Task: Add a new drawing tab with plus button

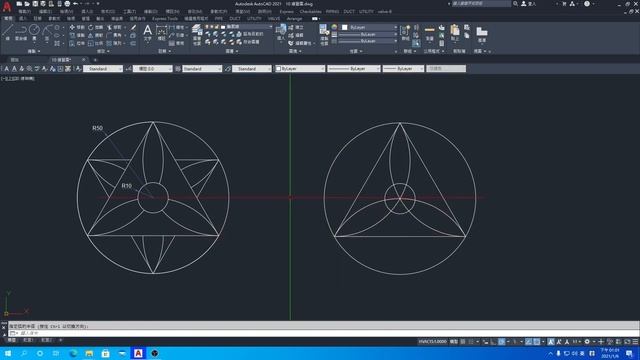Action: click(95, 60)
